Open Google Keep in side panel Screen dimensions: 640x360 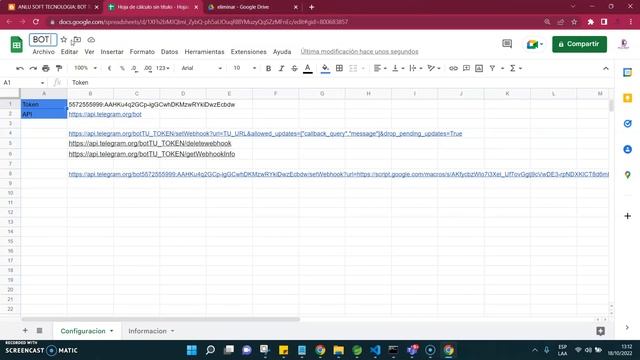pyautogui.click(x=627, y=98)
